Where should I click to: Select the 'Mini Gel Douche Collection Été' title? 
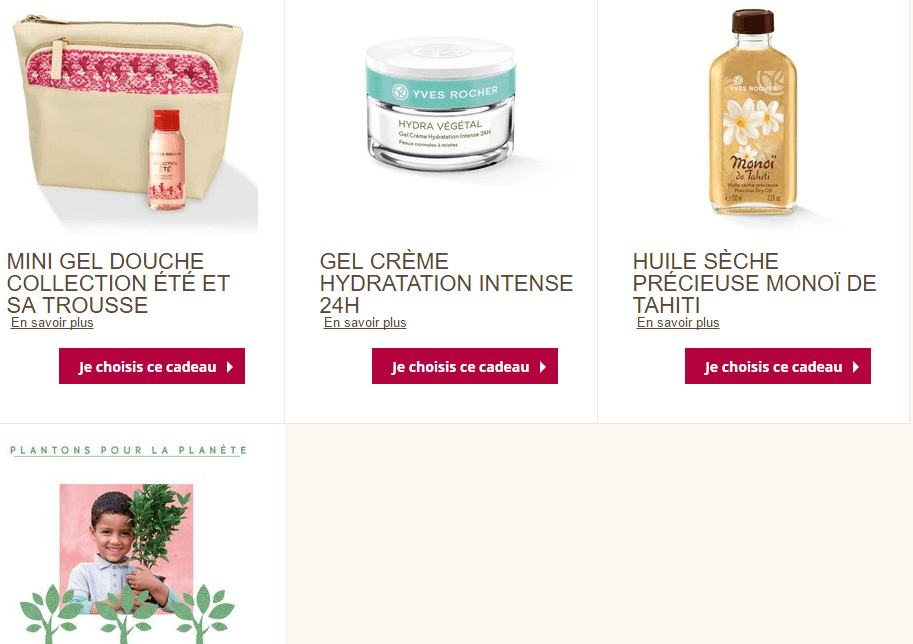coord(118,283)
